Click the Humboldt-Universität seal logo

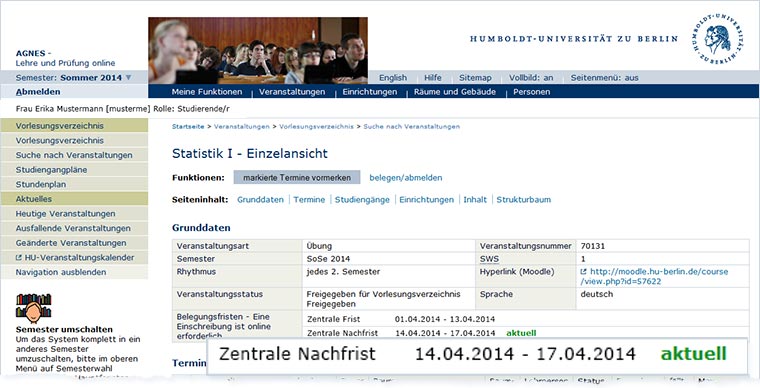[717, 38]
